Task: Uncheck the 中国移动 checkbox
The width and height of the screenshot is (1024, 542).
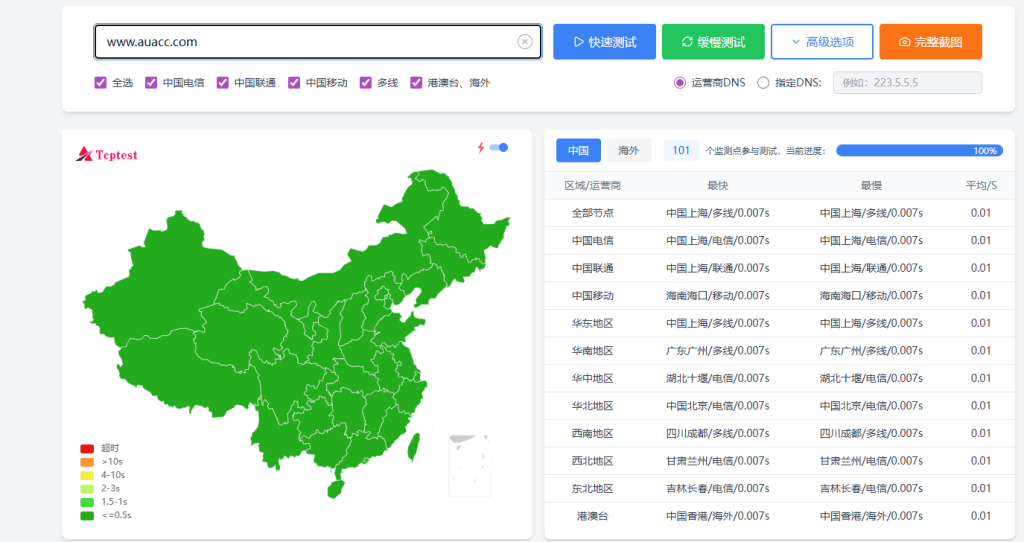Action: 294,82
